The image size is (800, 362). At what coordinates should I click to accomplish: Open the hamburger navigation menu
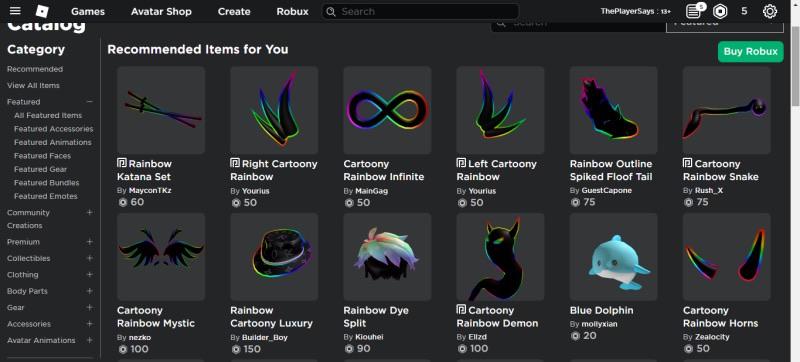15,11
